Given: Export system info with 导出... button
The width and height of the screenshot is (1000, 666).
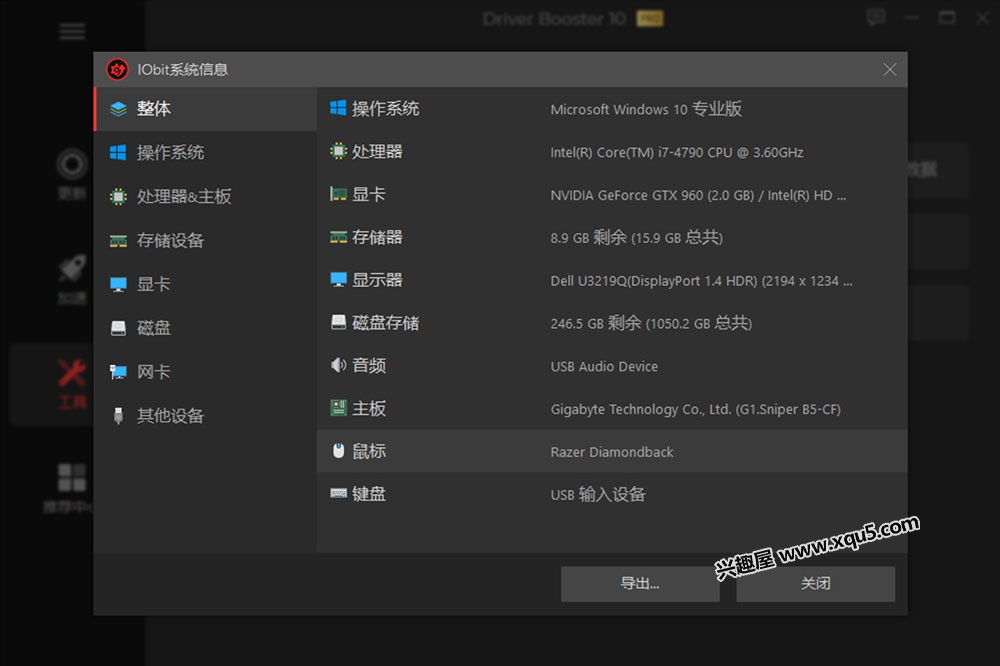Looking at the screenshot, I should tap(640, 584).
